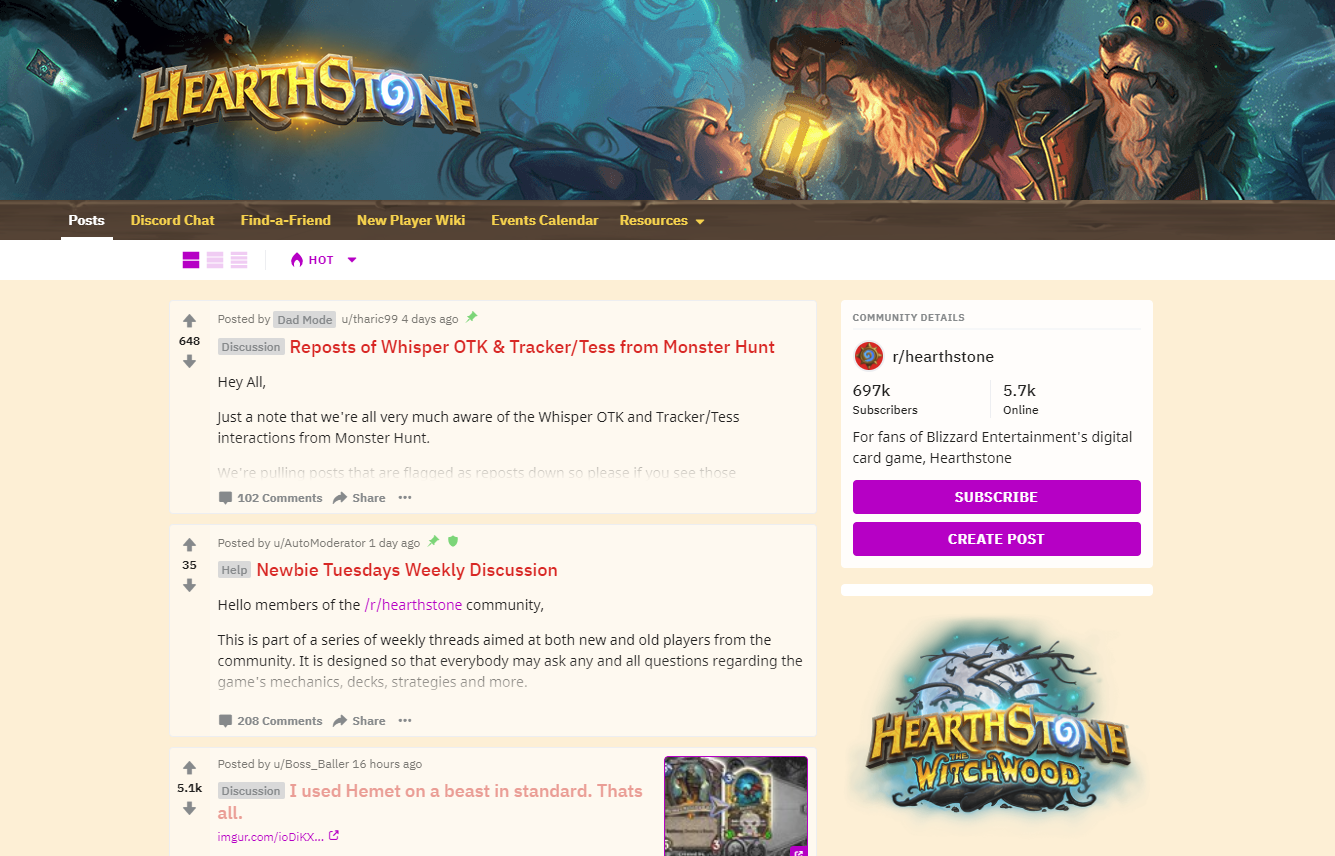
Task: Switch to compact view layout
Action: coord(239,260)
